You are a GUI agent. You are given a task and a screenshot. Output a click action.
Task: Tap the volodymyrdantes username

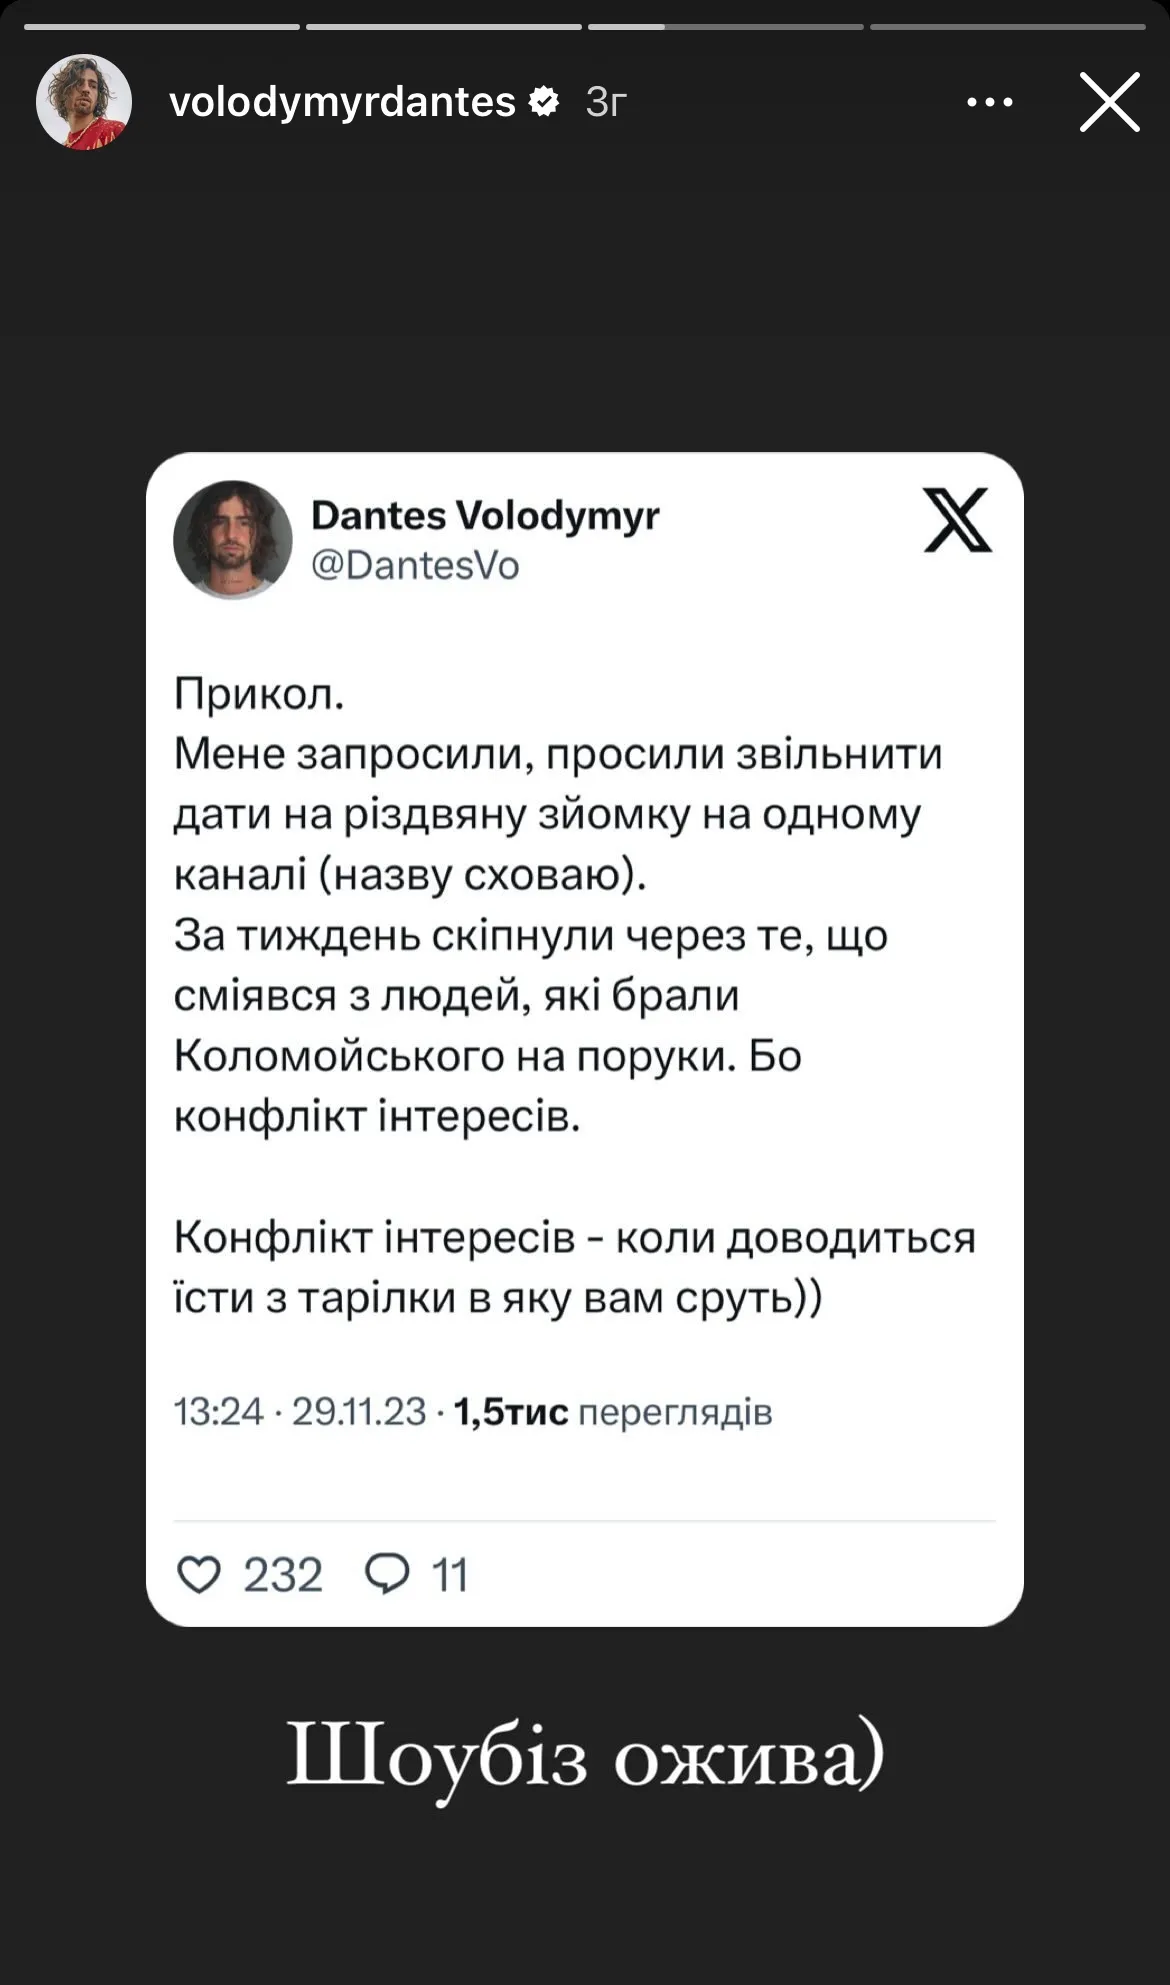[342, 102]
